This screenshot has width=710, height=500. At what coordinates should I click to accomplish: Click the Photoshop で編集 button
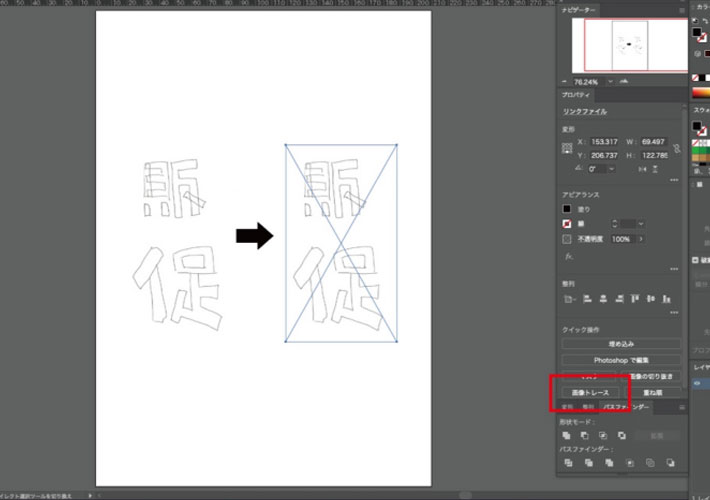click(x=620, y=360)
